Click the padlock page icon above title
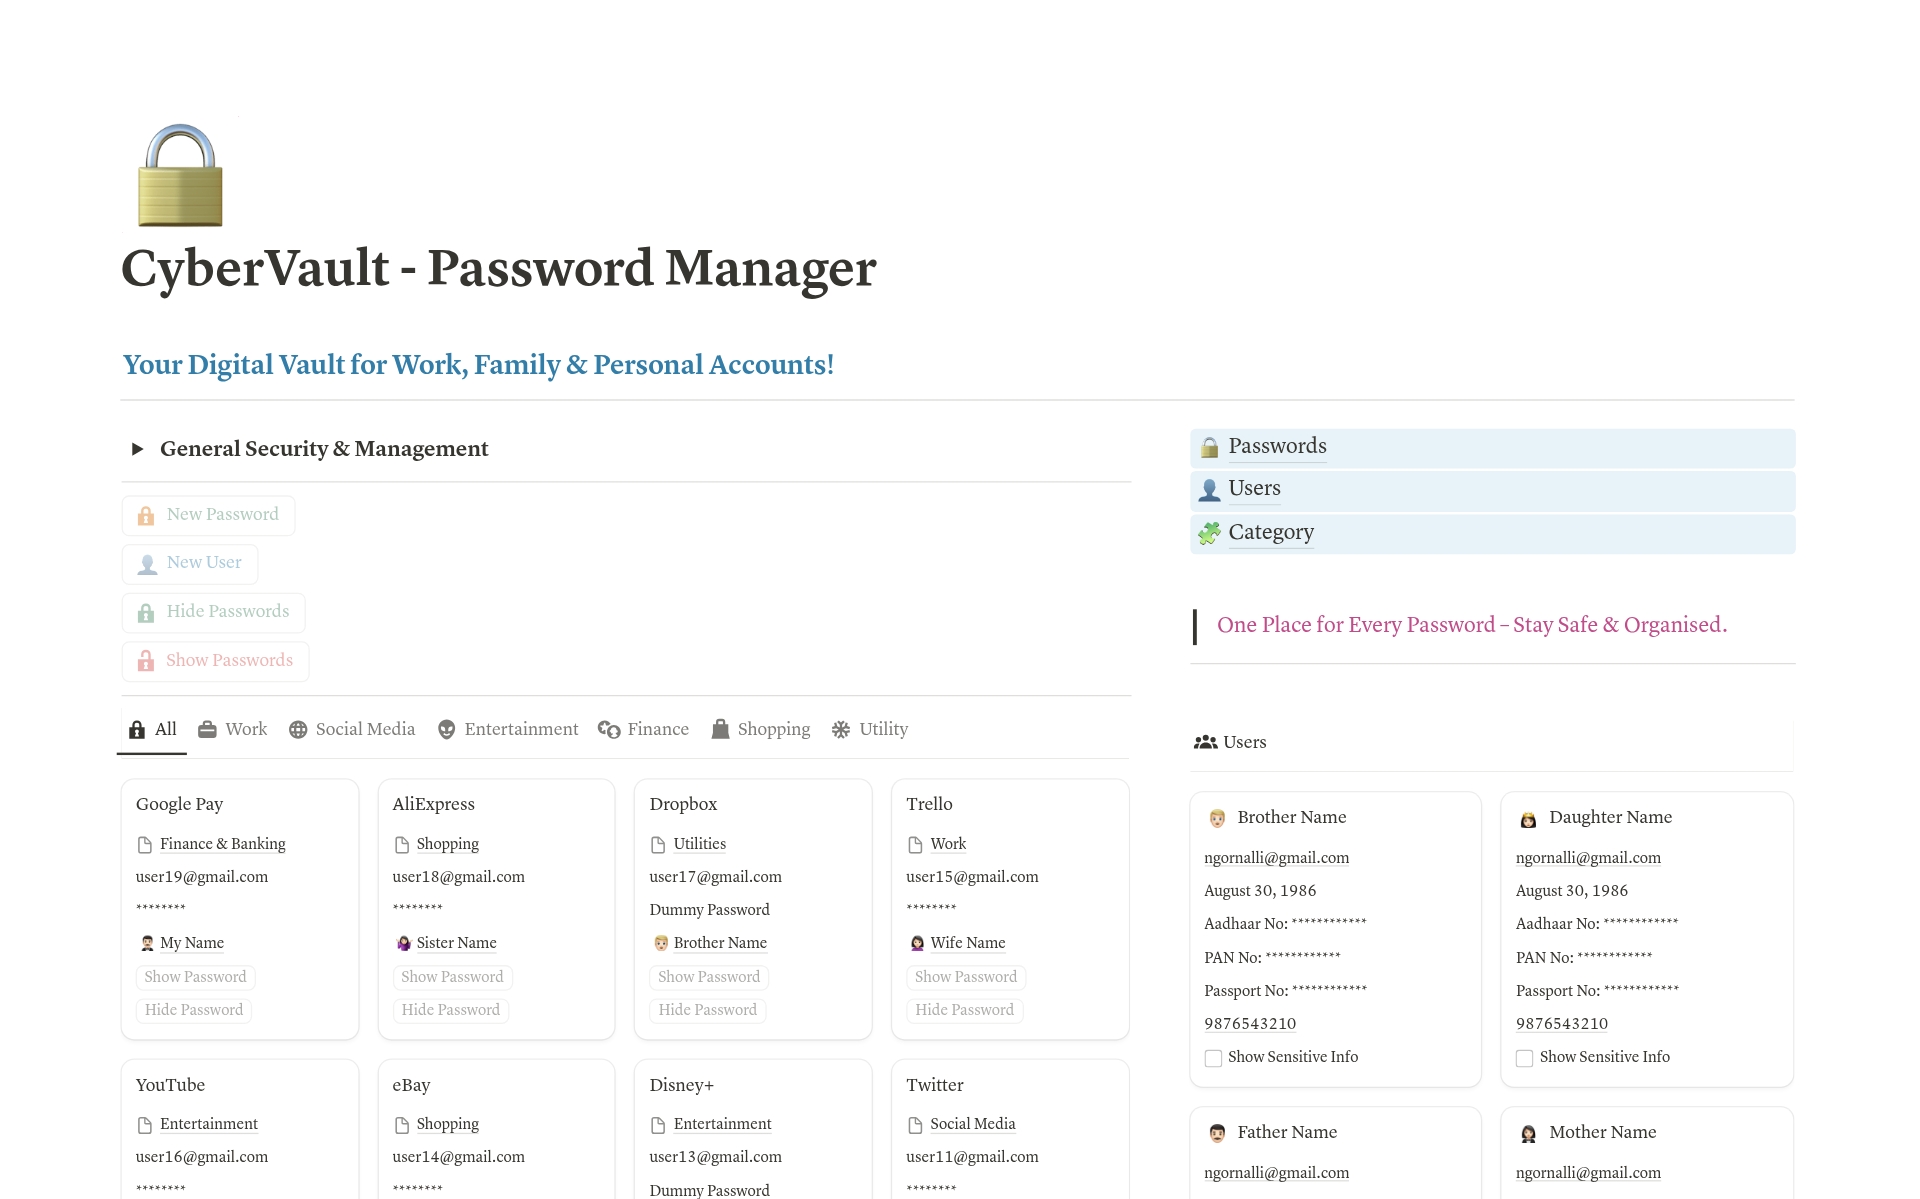This screenshot has height=1199, width=1920. (x=180, y=174)
